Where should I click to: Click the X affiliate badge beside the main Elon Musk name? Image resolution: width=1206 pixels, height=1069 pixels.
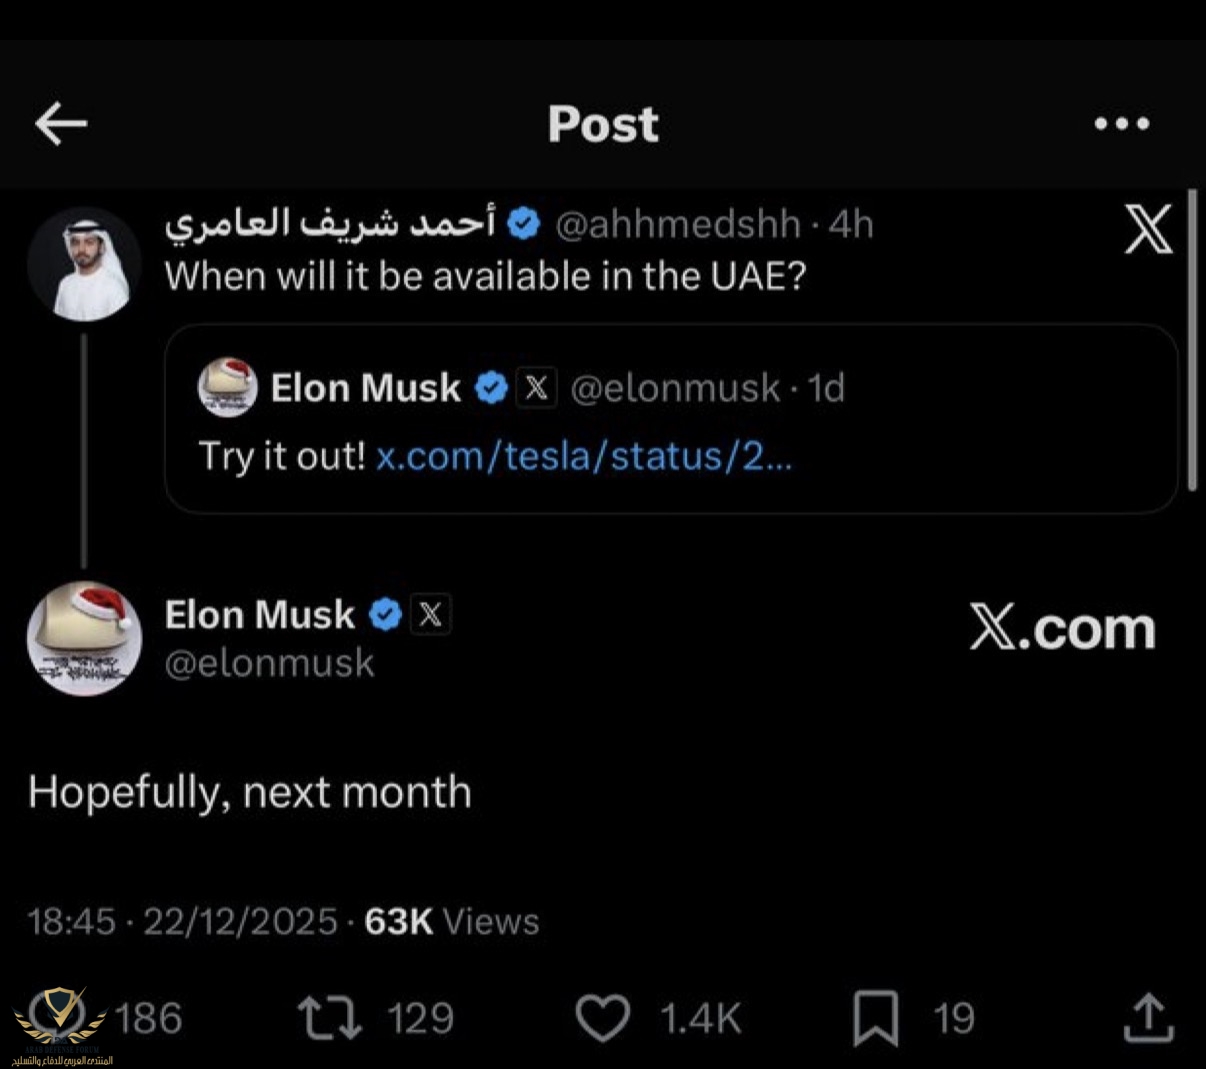[431, 614]
